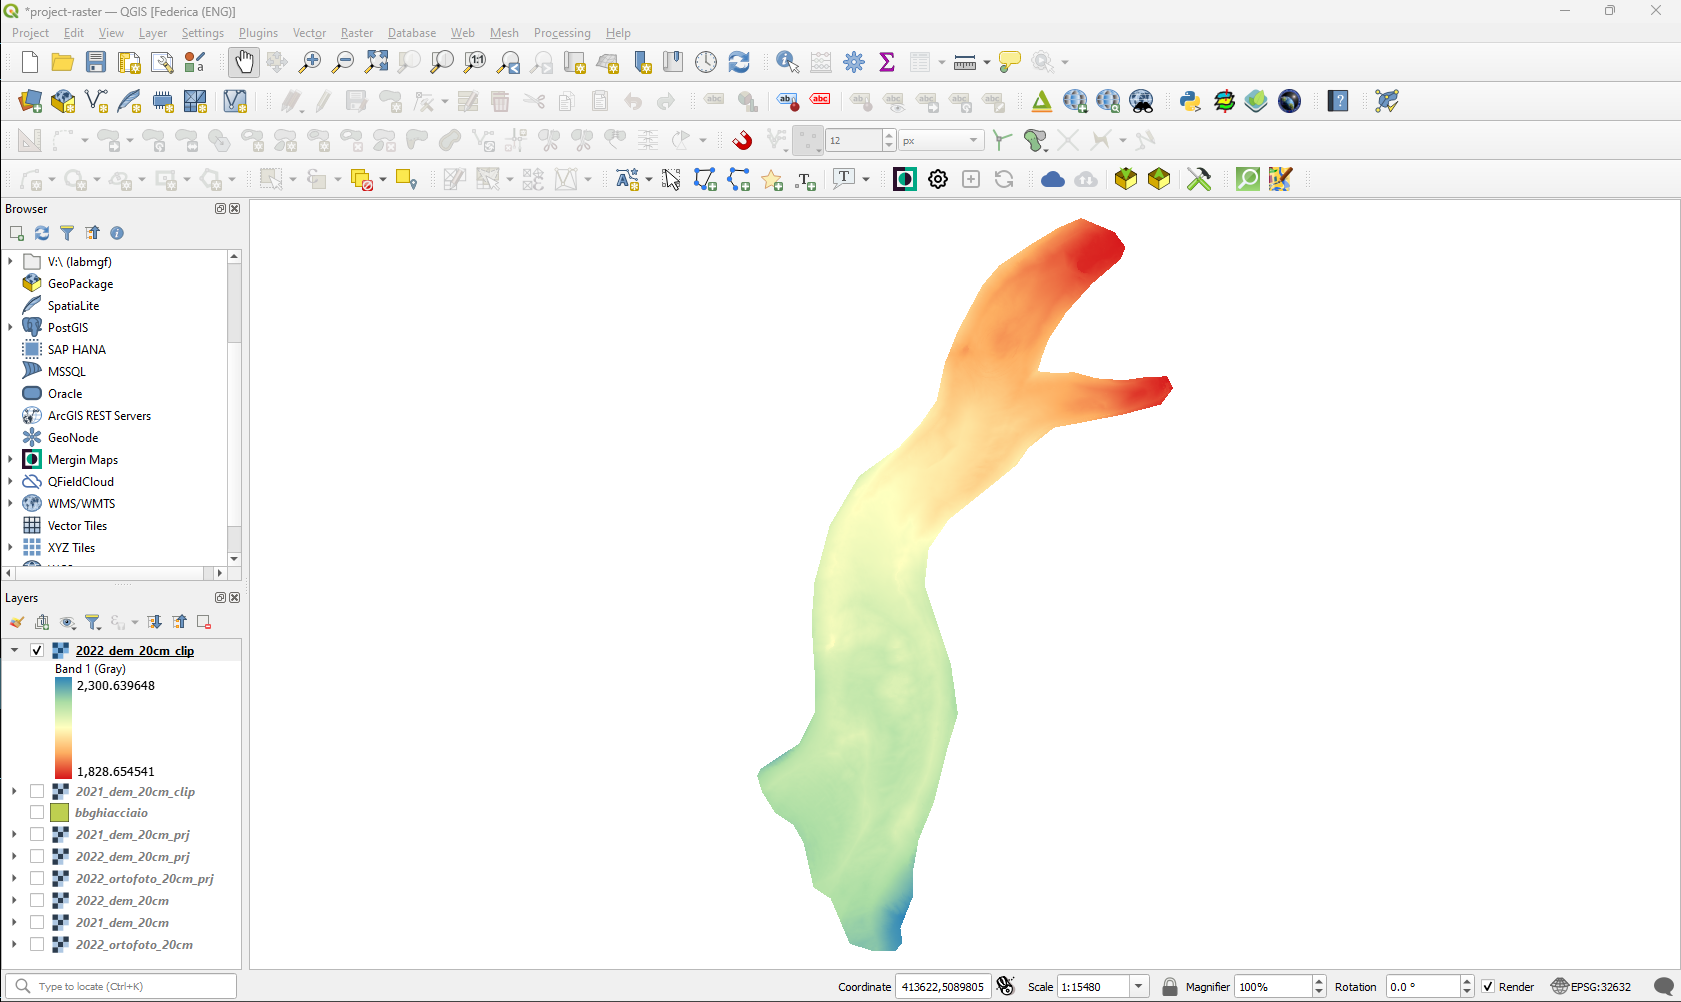Screen dimensions: 1681x1002
Task: Open the messages log speech bubble
Action: coord(1664,987)
